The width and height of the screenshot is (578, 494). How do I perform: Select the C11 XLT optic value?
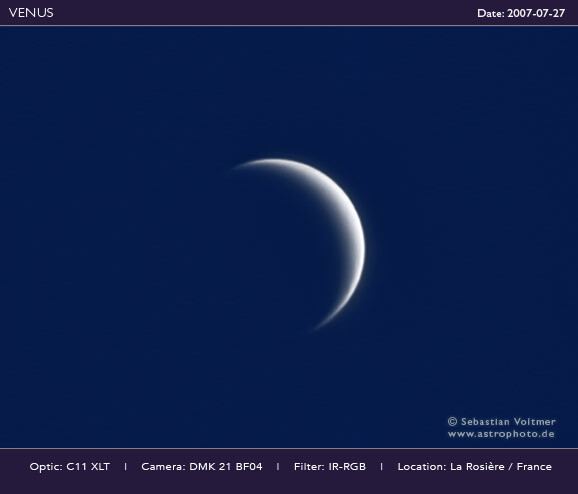[x=88, y=467]
